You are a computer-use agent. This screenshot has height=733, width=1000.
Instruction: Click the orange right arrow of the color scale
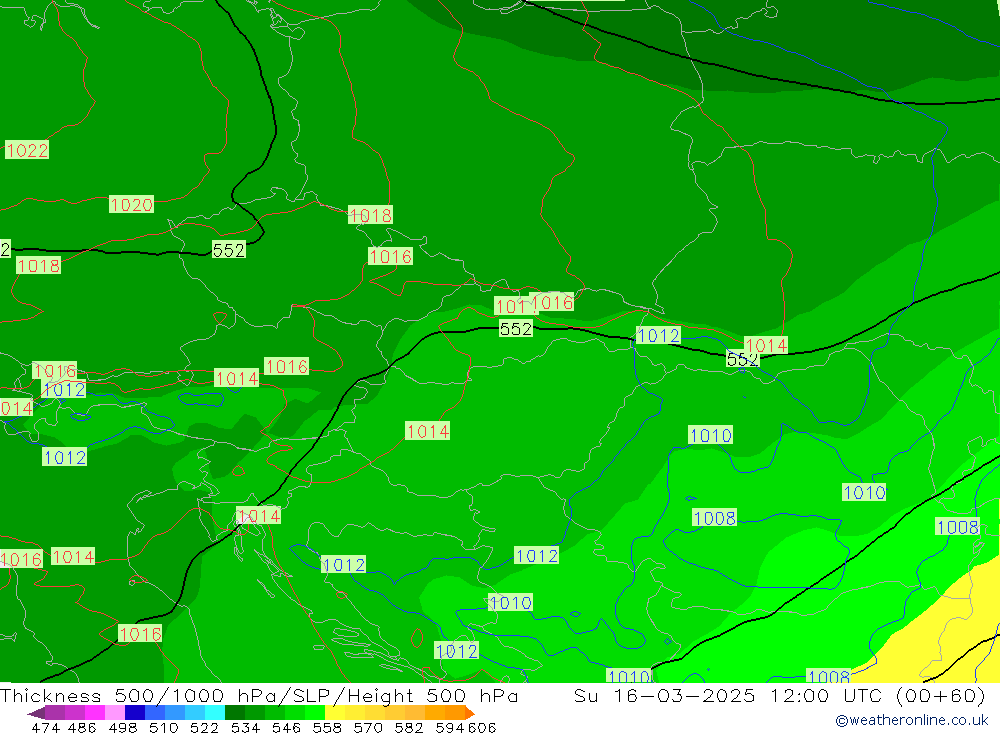[470, 713]
